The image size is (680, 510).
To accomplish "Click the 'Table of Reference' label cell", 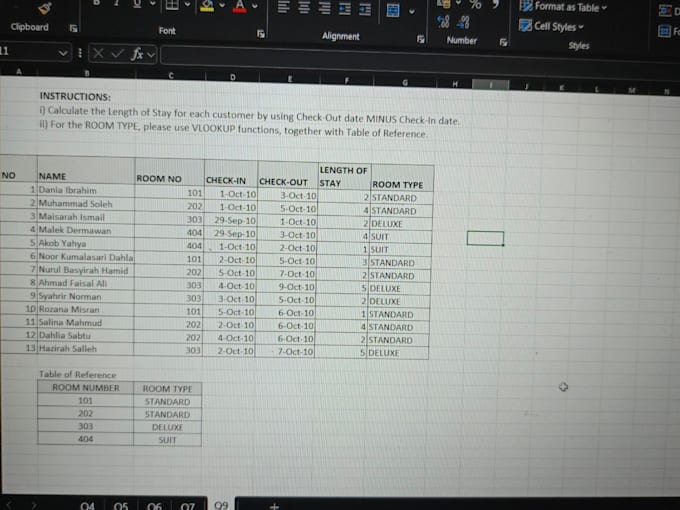I will tap(78, 374).
